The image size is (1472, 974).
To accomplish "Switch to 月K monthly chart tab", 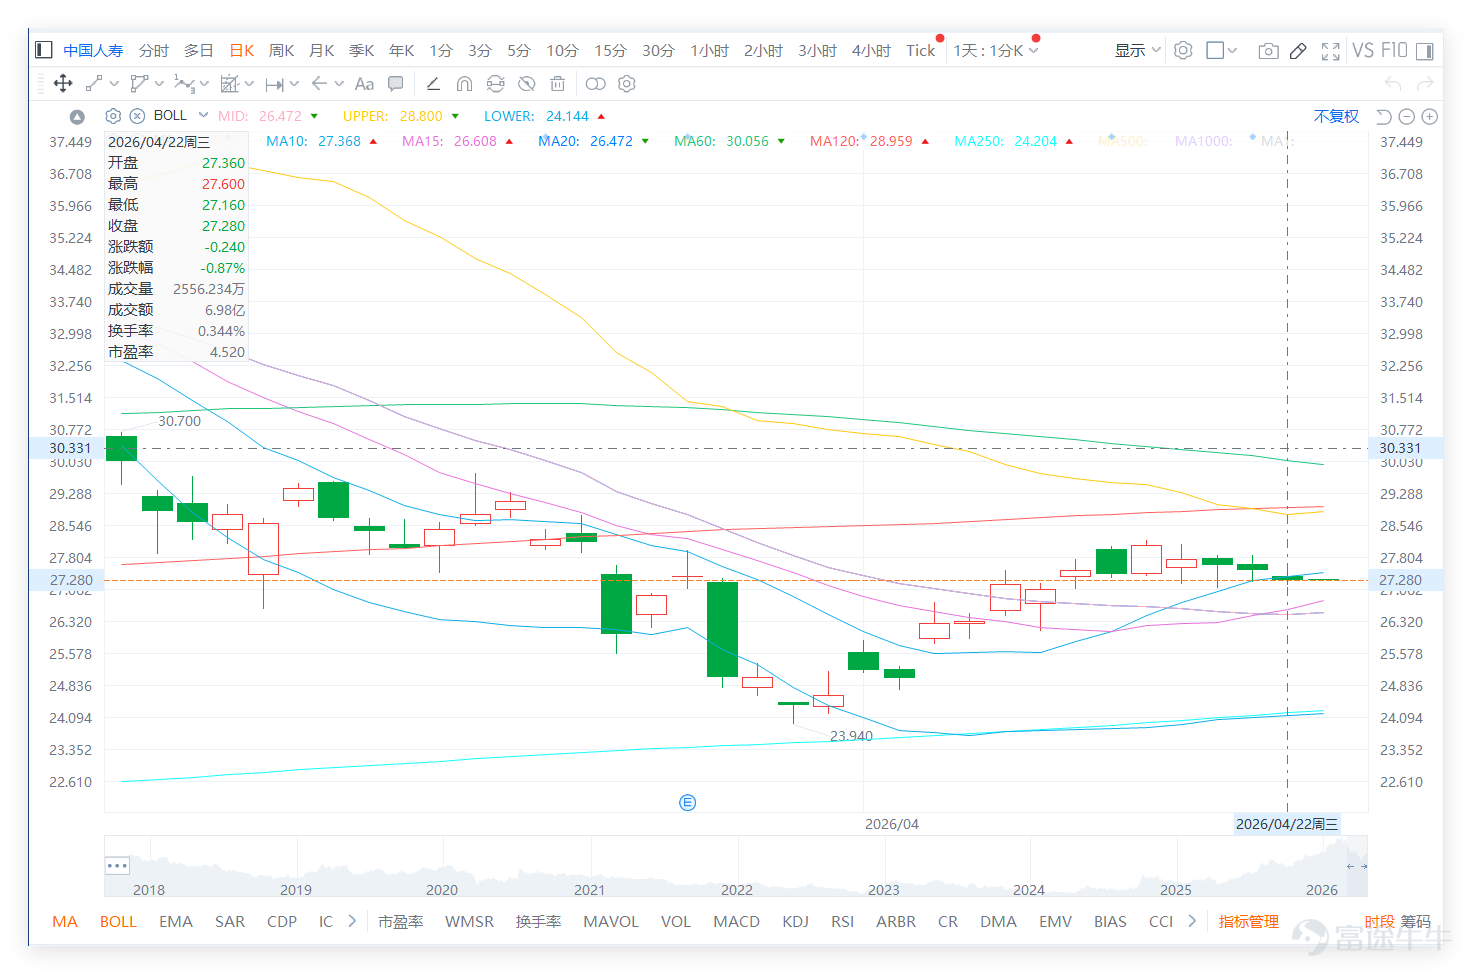I will click(x=322, y=50).
